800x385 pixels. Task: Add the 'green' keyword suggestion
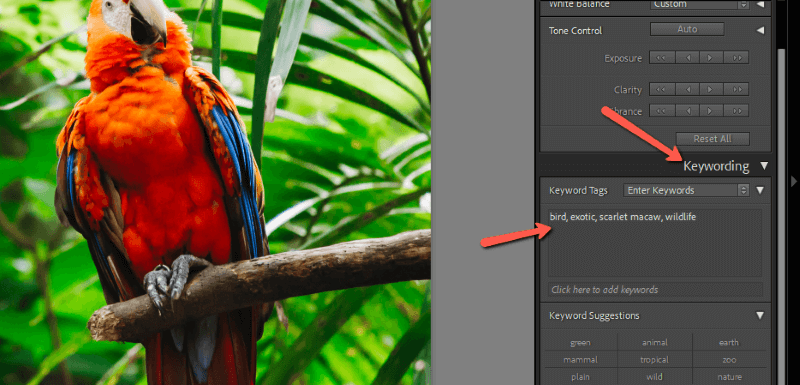tap(581, 343)
